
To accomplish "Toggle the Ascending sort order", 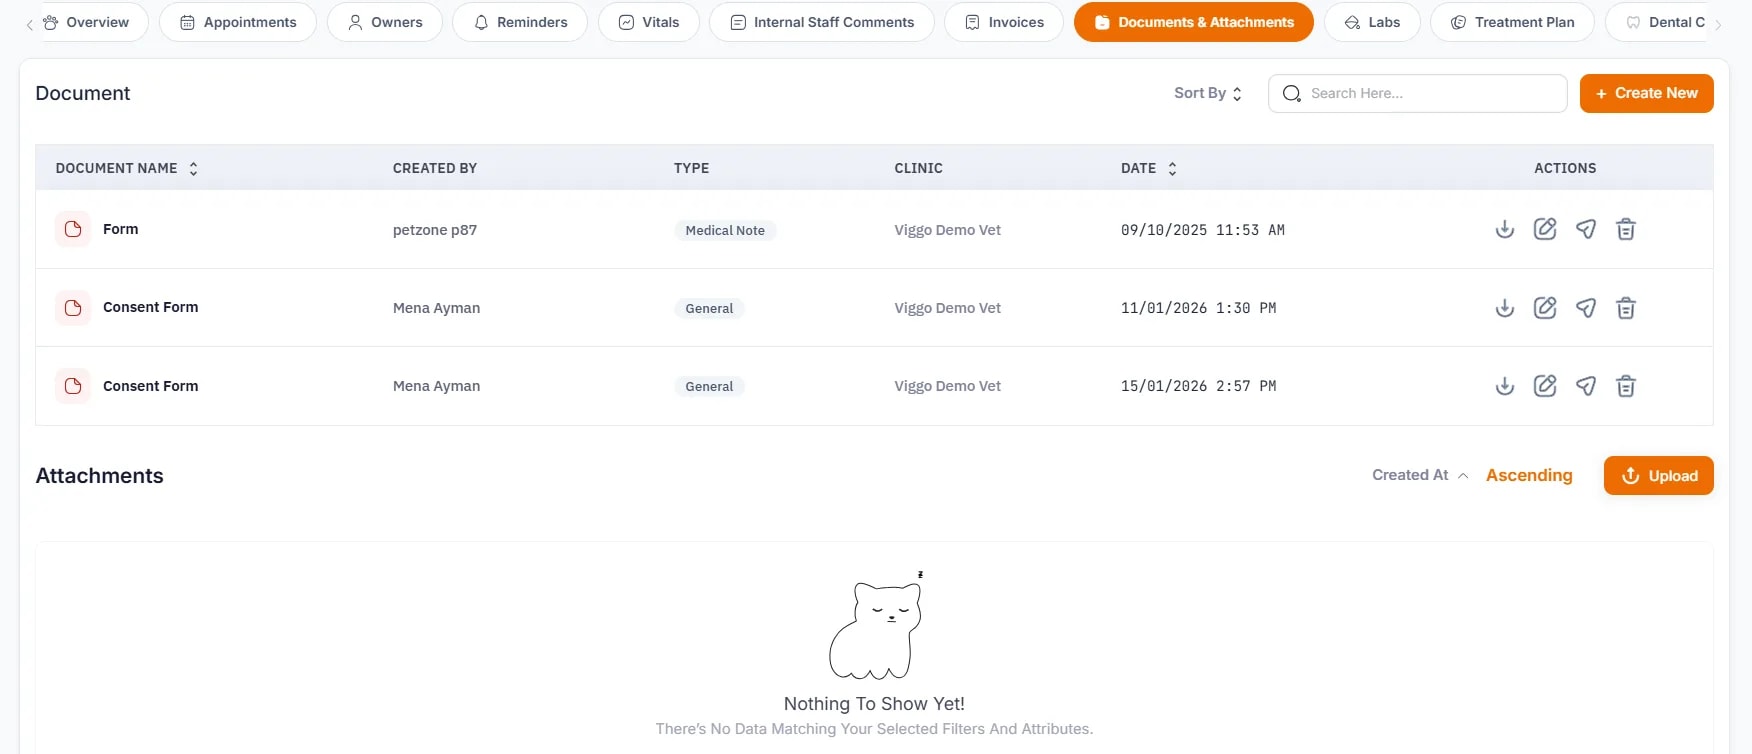I will coord(1529,475).
